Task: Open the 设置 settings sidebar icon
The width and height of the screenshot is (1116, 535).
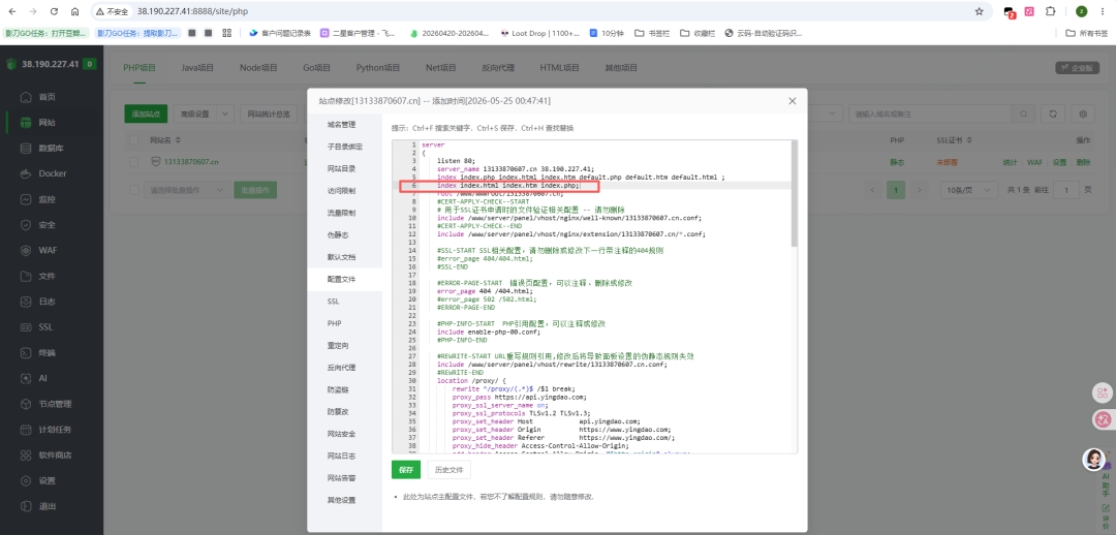Action: click(x=26, y=481)
